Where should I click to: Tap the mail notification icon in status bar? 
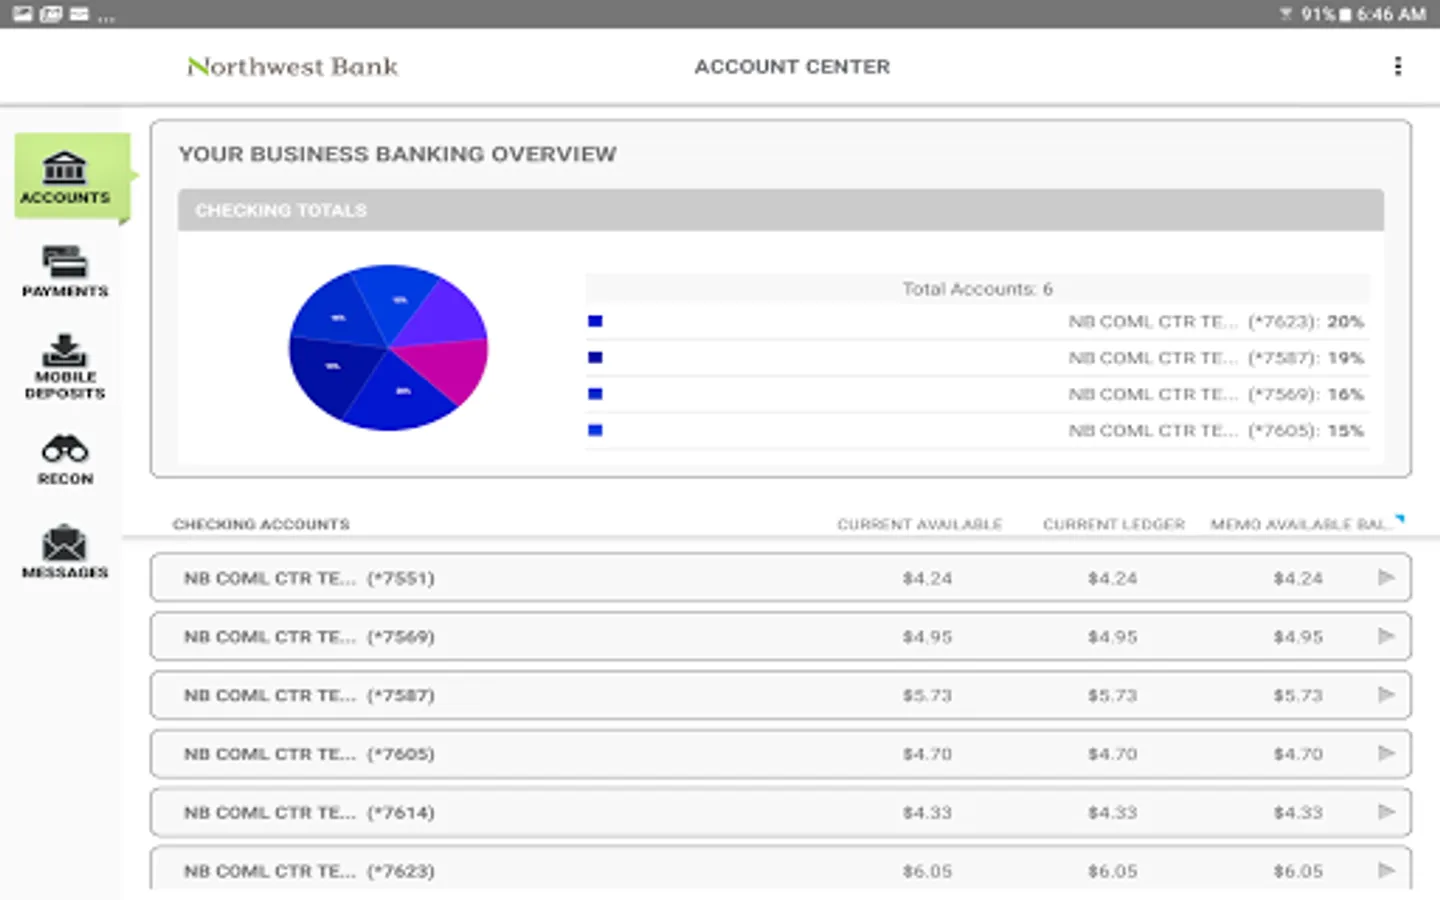point(79,14)
